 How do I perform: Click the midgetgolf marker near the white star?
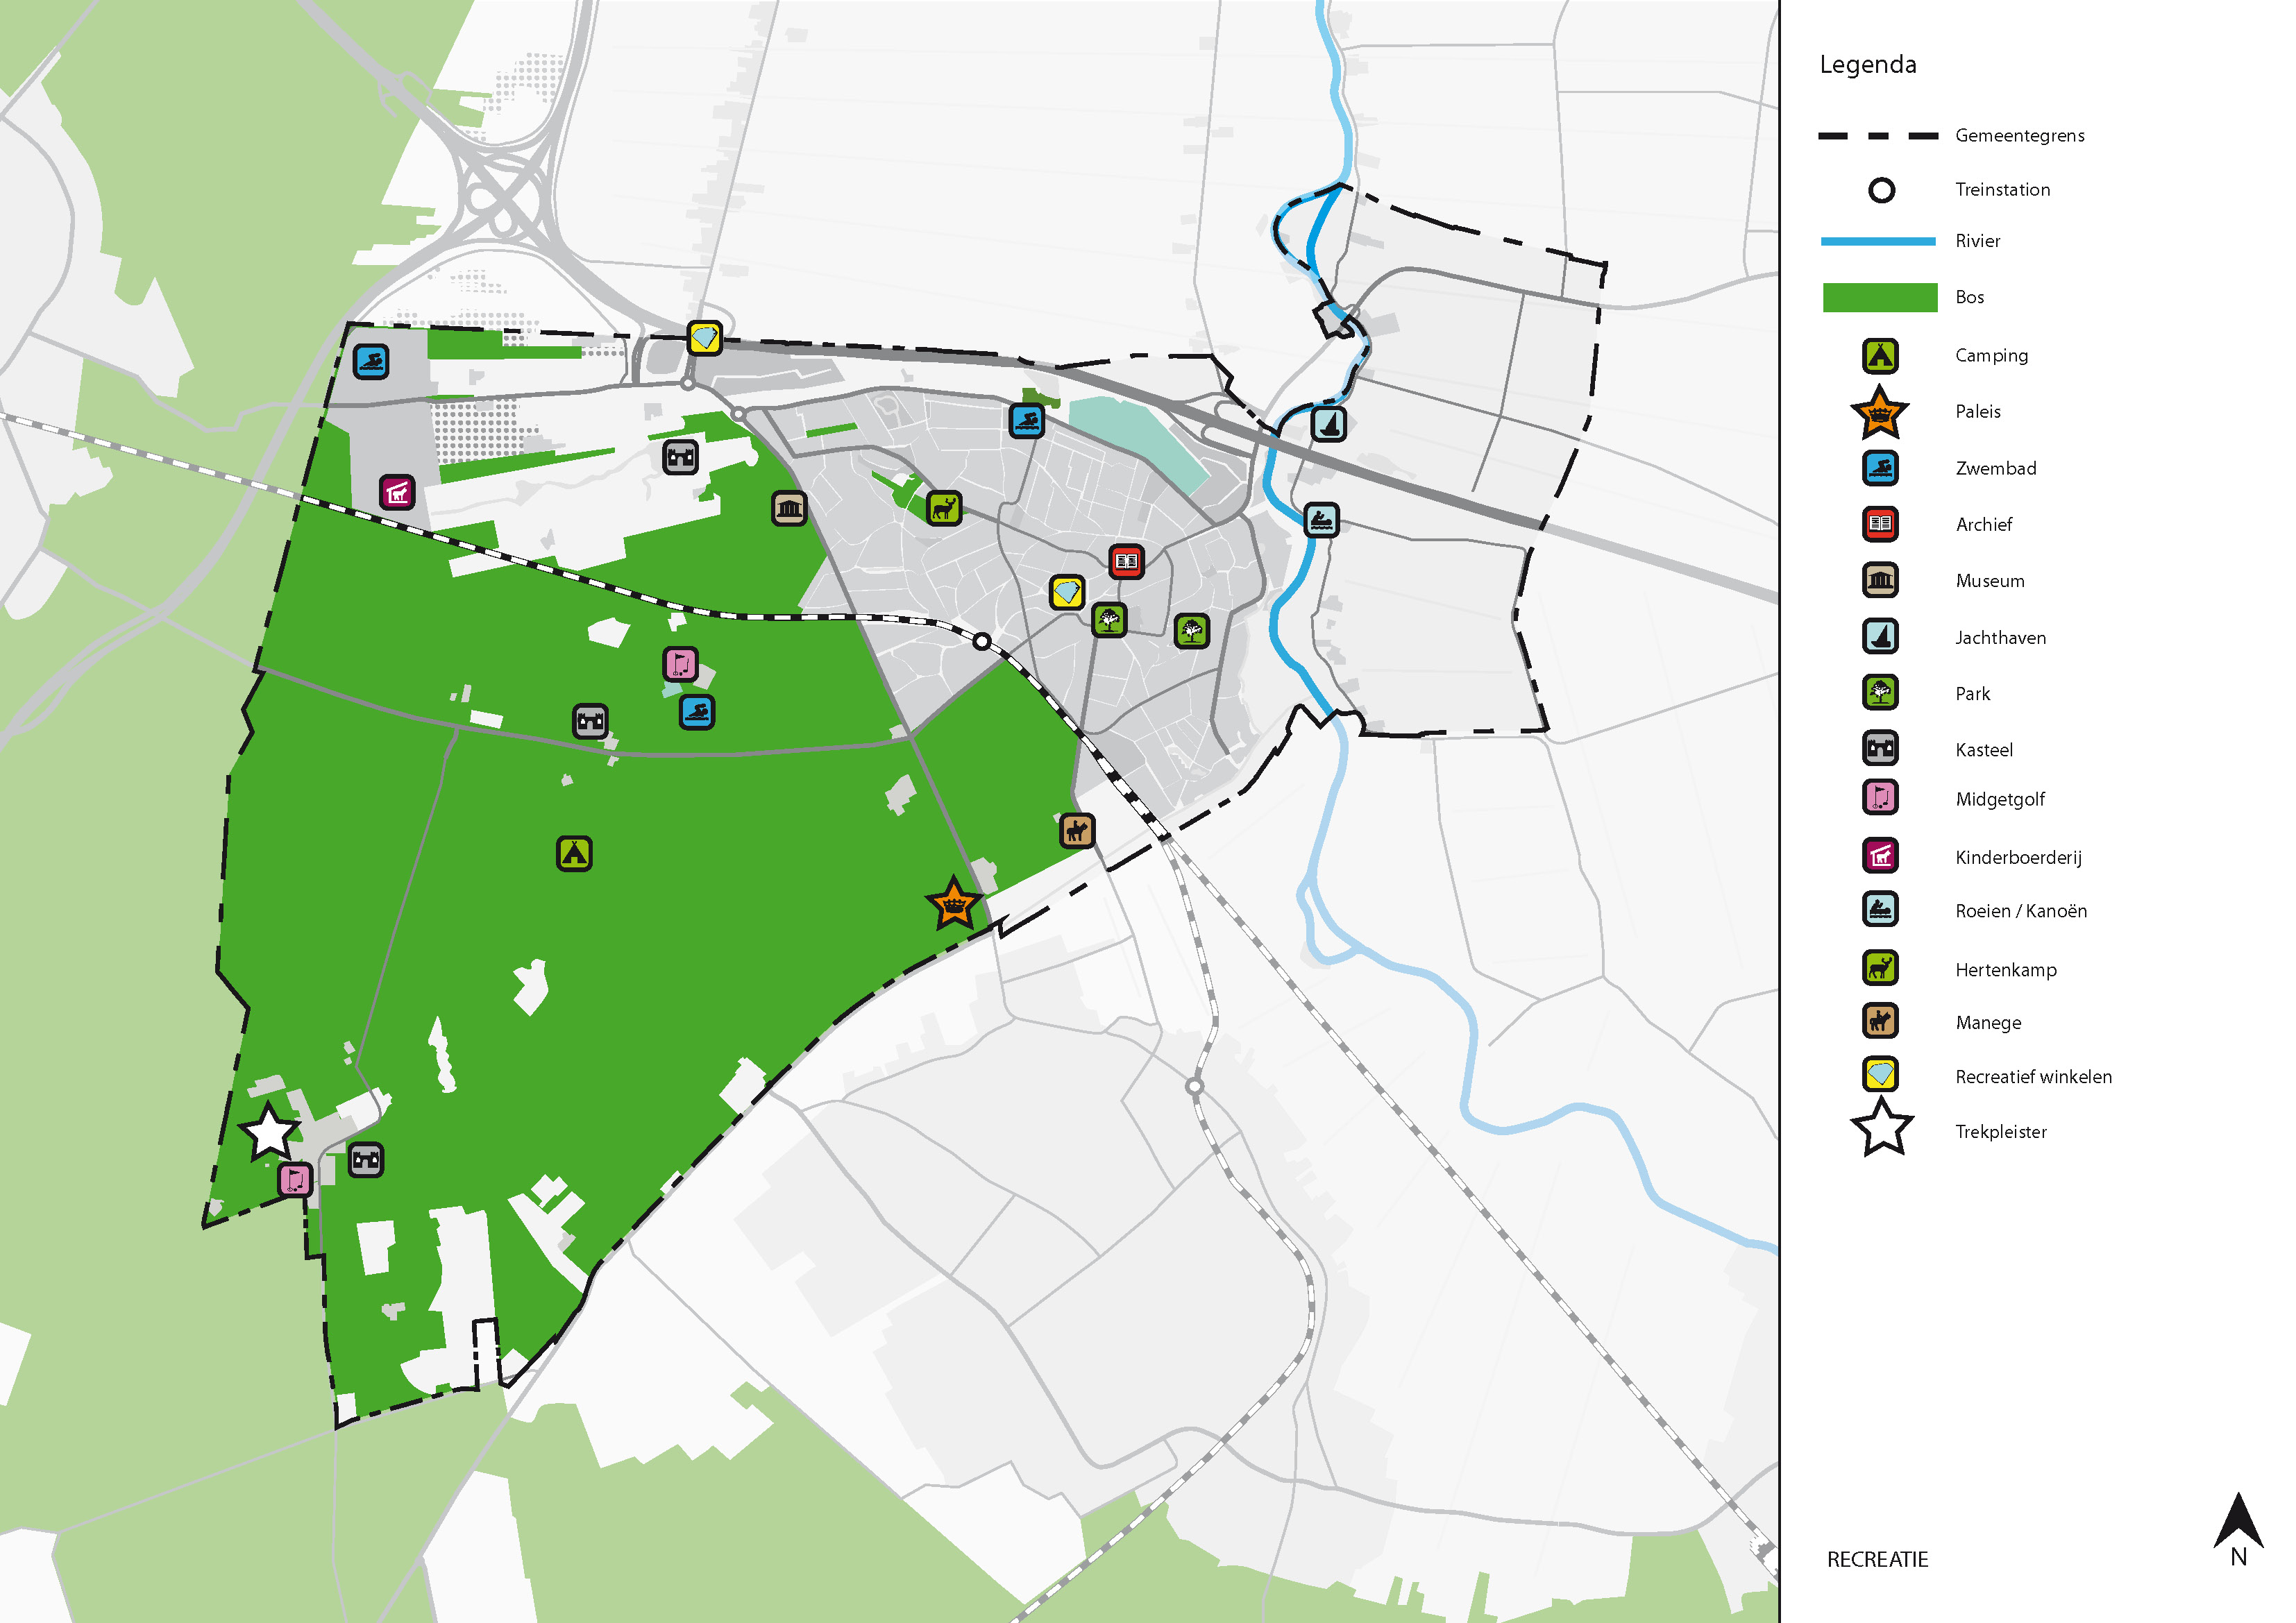click(295, 1180)
